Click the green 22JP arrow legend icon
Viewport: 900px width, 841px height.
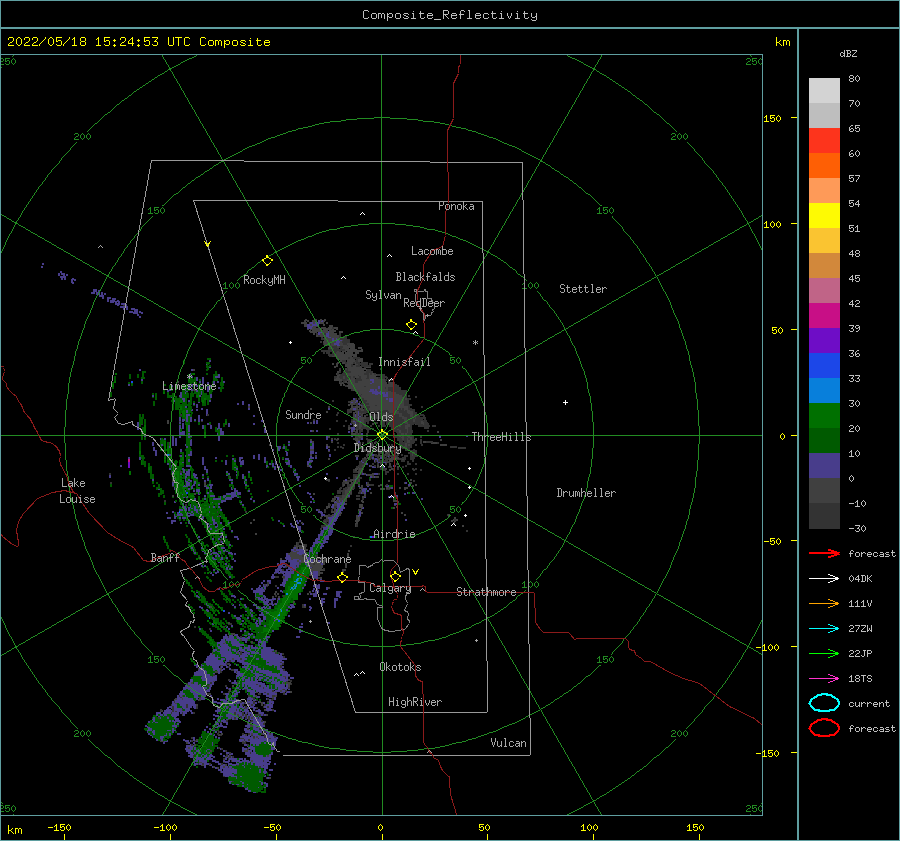click(x=824, y=654)
